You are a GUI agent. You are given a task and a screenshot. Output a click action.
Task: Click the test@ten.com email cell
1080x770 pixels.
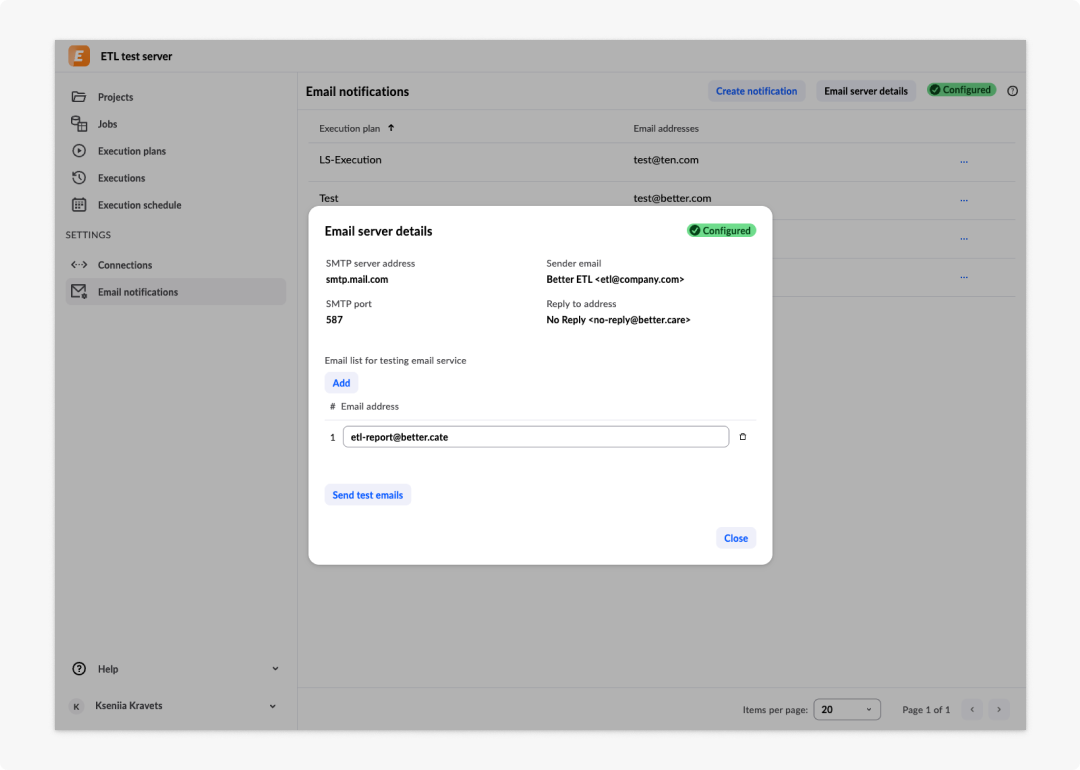666,160
